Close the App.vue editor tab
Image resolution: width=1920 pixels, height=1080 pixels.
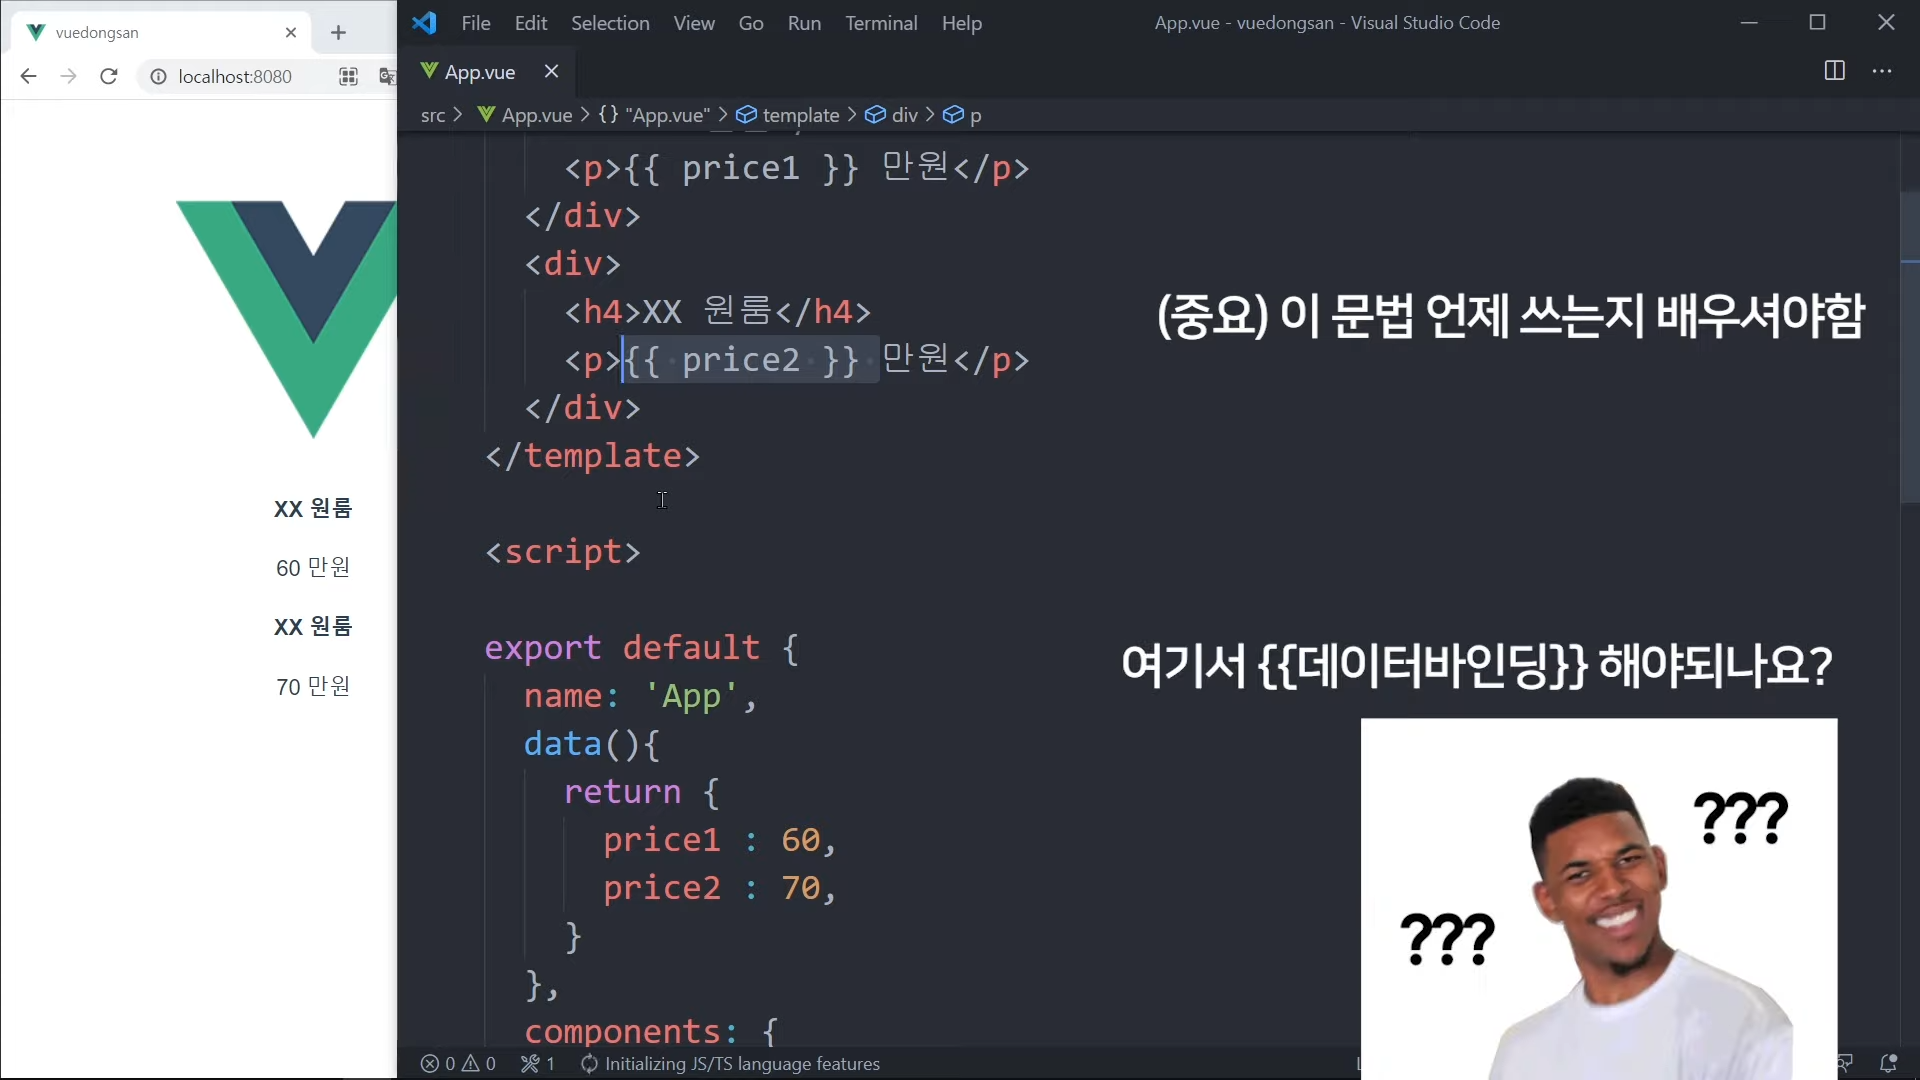[551, 71]
